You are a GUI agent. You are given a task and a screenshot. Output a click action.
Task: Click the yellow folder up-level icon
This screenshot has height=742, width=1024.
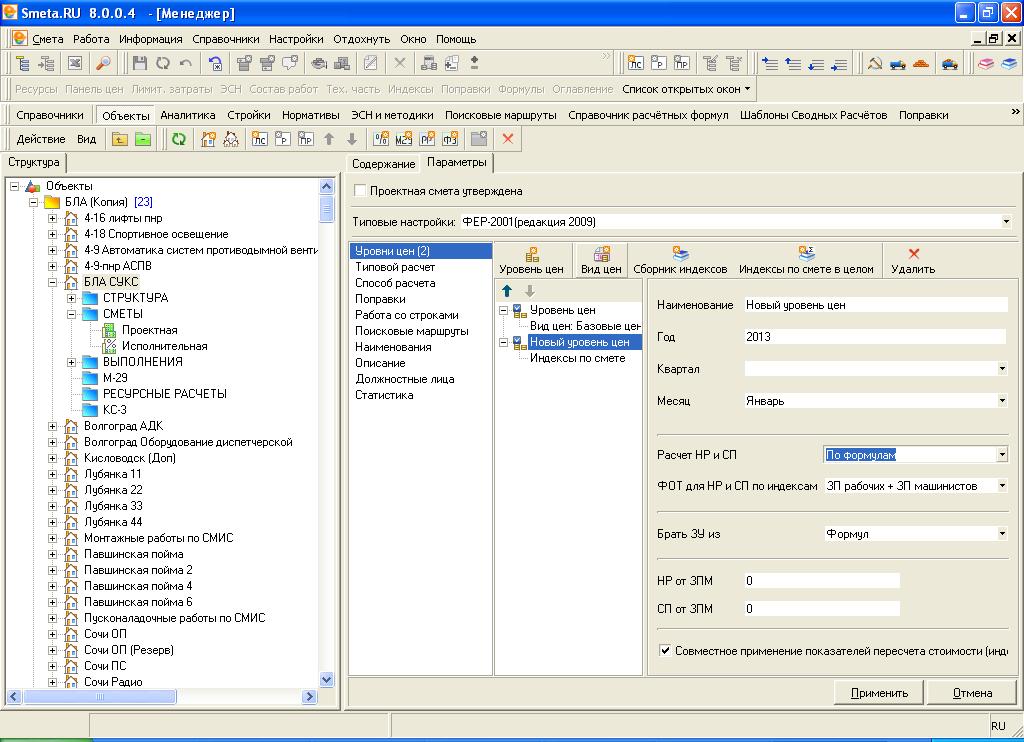(120, 138)
